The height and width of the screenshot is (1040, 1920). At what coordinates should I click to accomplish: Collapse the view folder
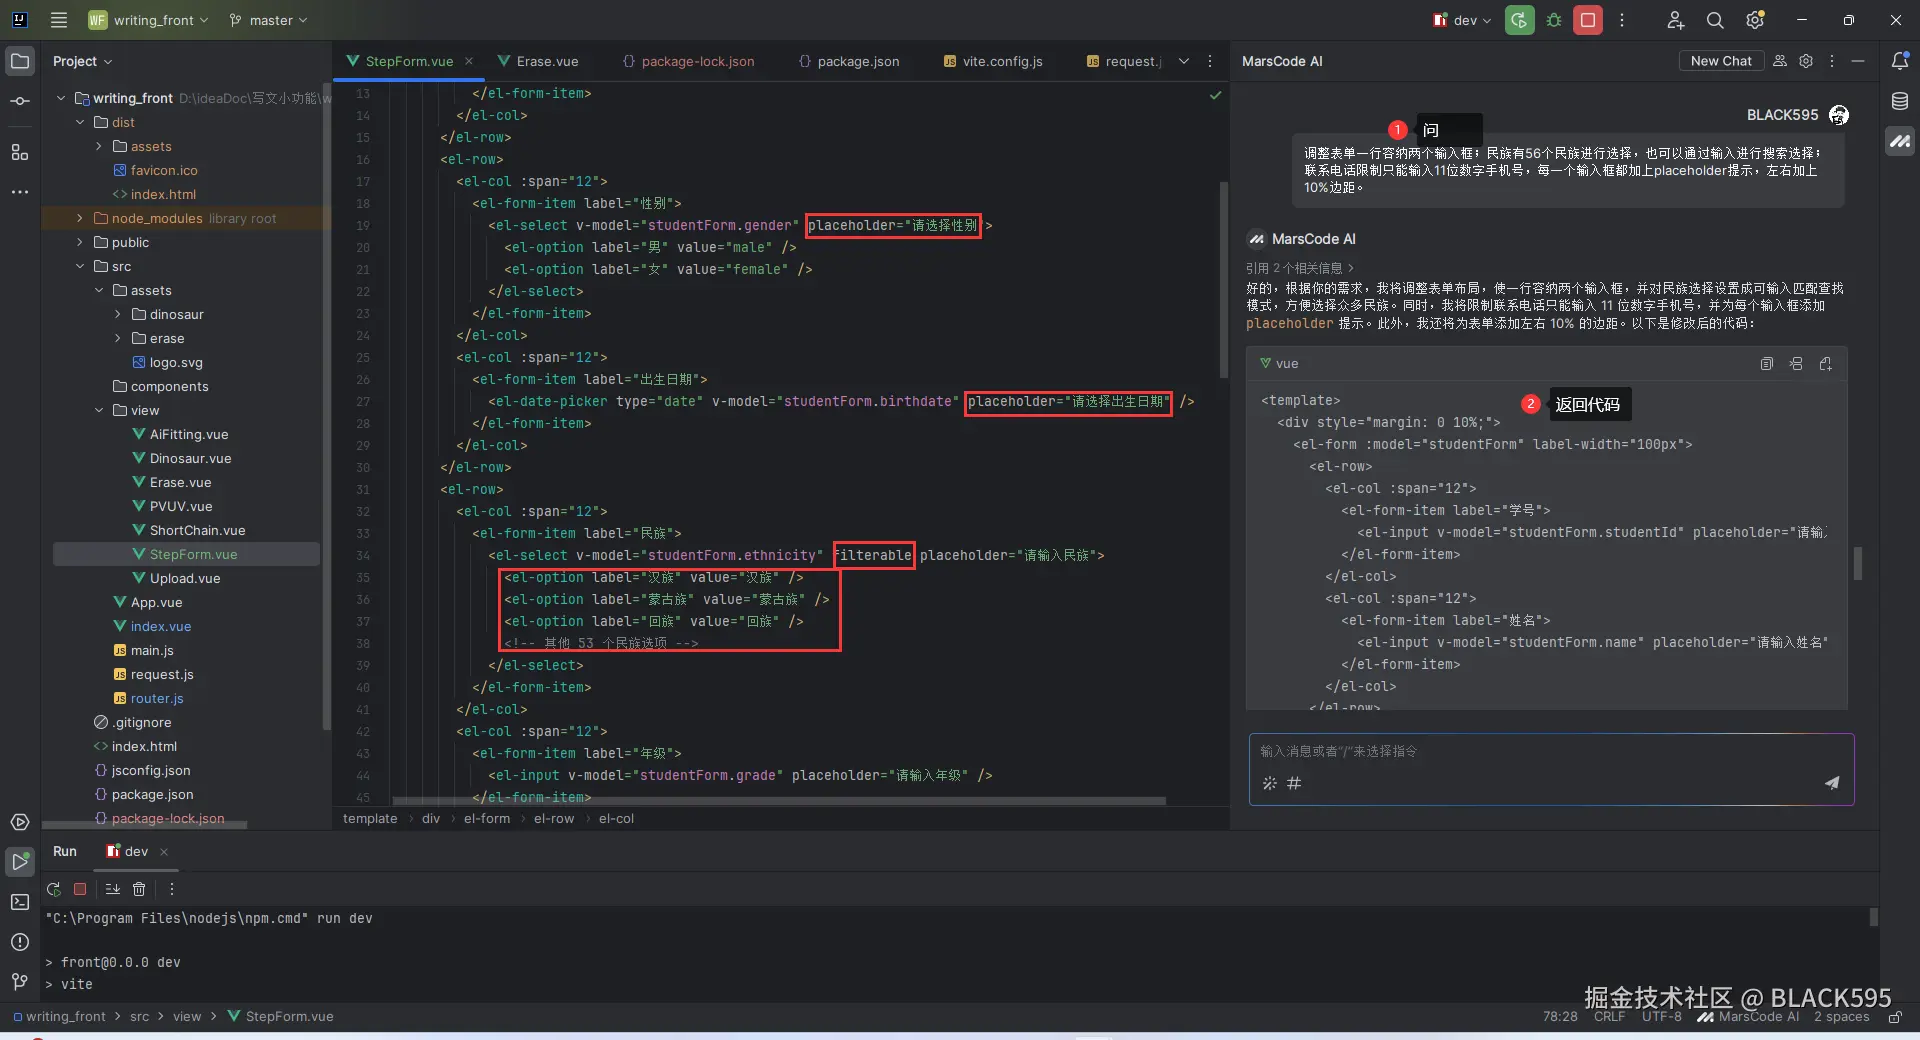(x=99, y=410)
